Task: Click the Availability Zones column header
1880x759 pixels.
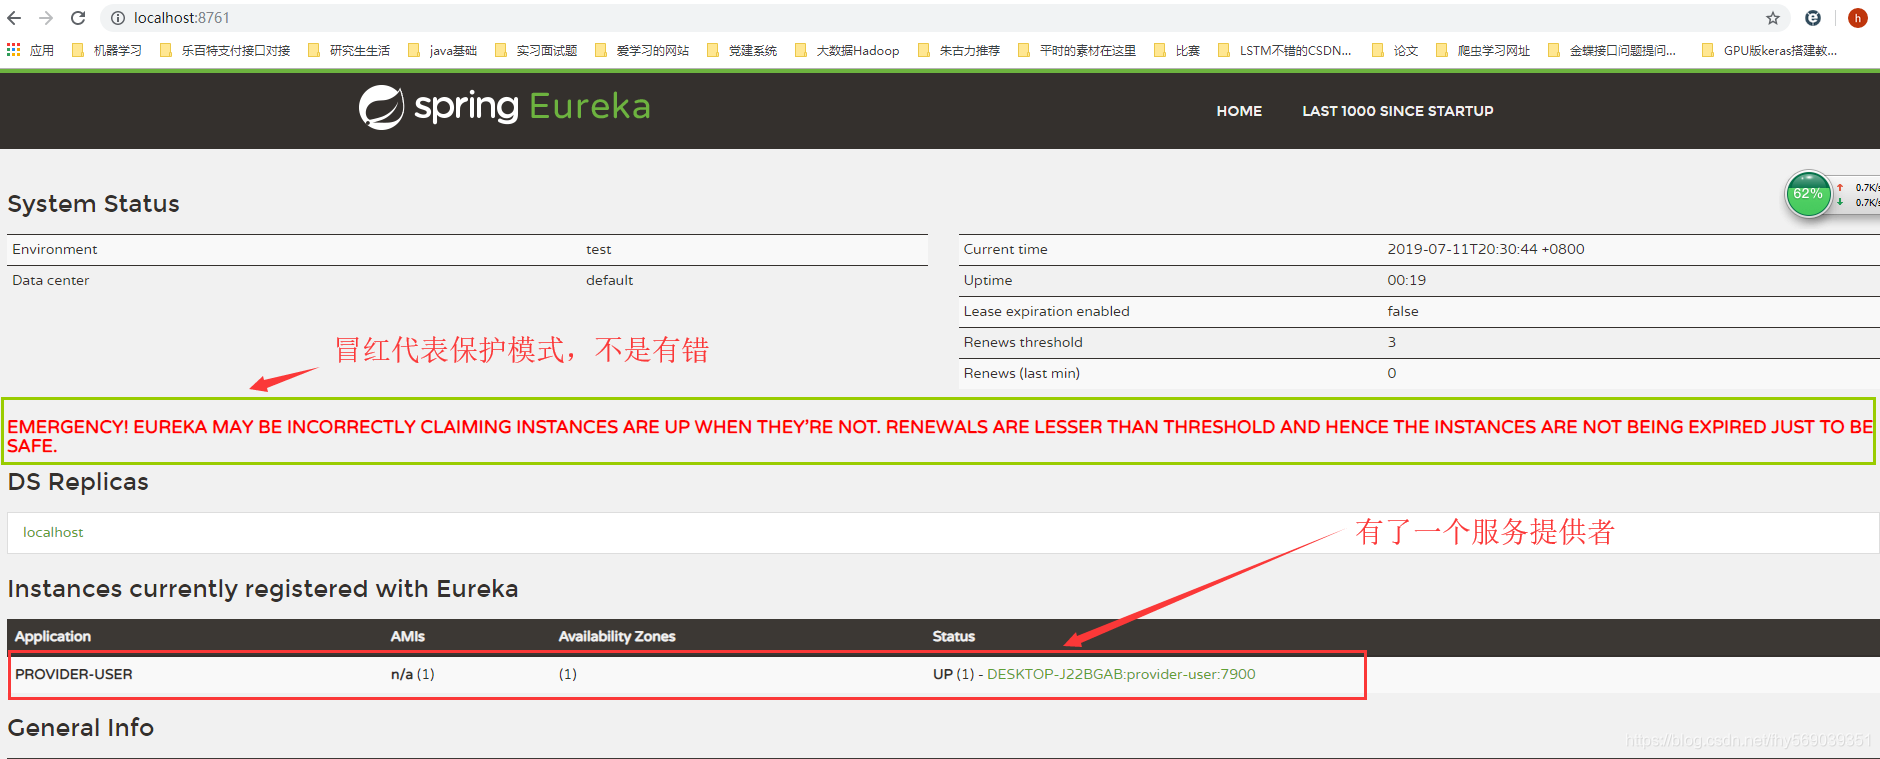Action: (x=617, y=637)
